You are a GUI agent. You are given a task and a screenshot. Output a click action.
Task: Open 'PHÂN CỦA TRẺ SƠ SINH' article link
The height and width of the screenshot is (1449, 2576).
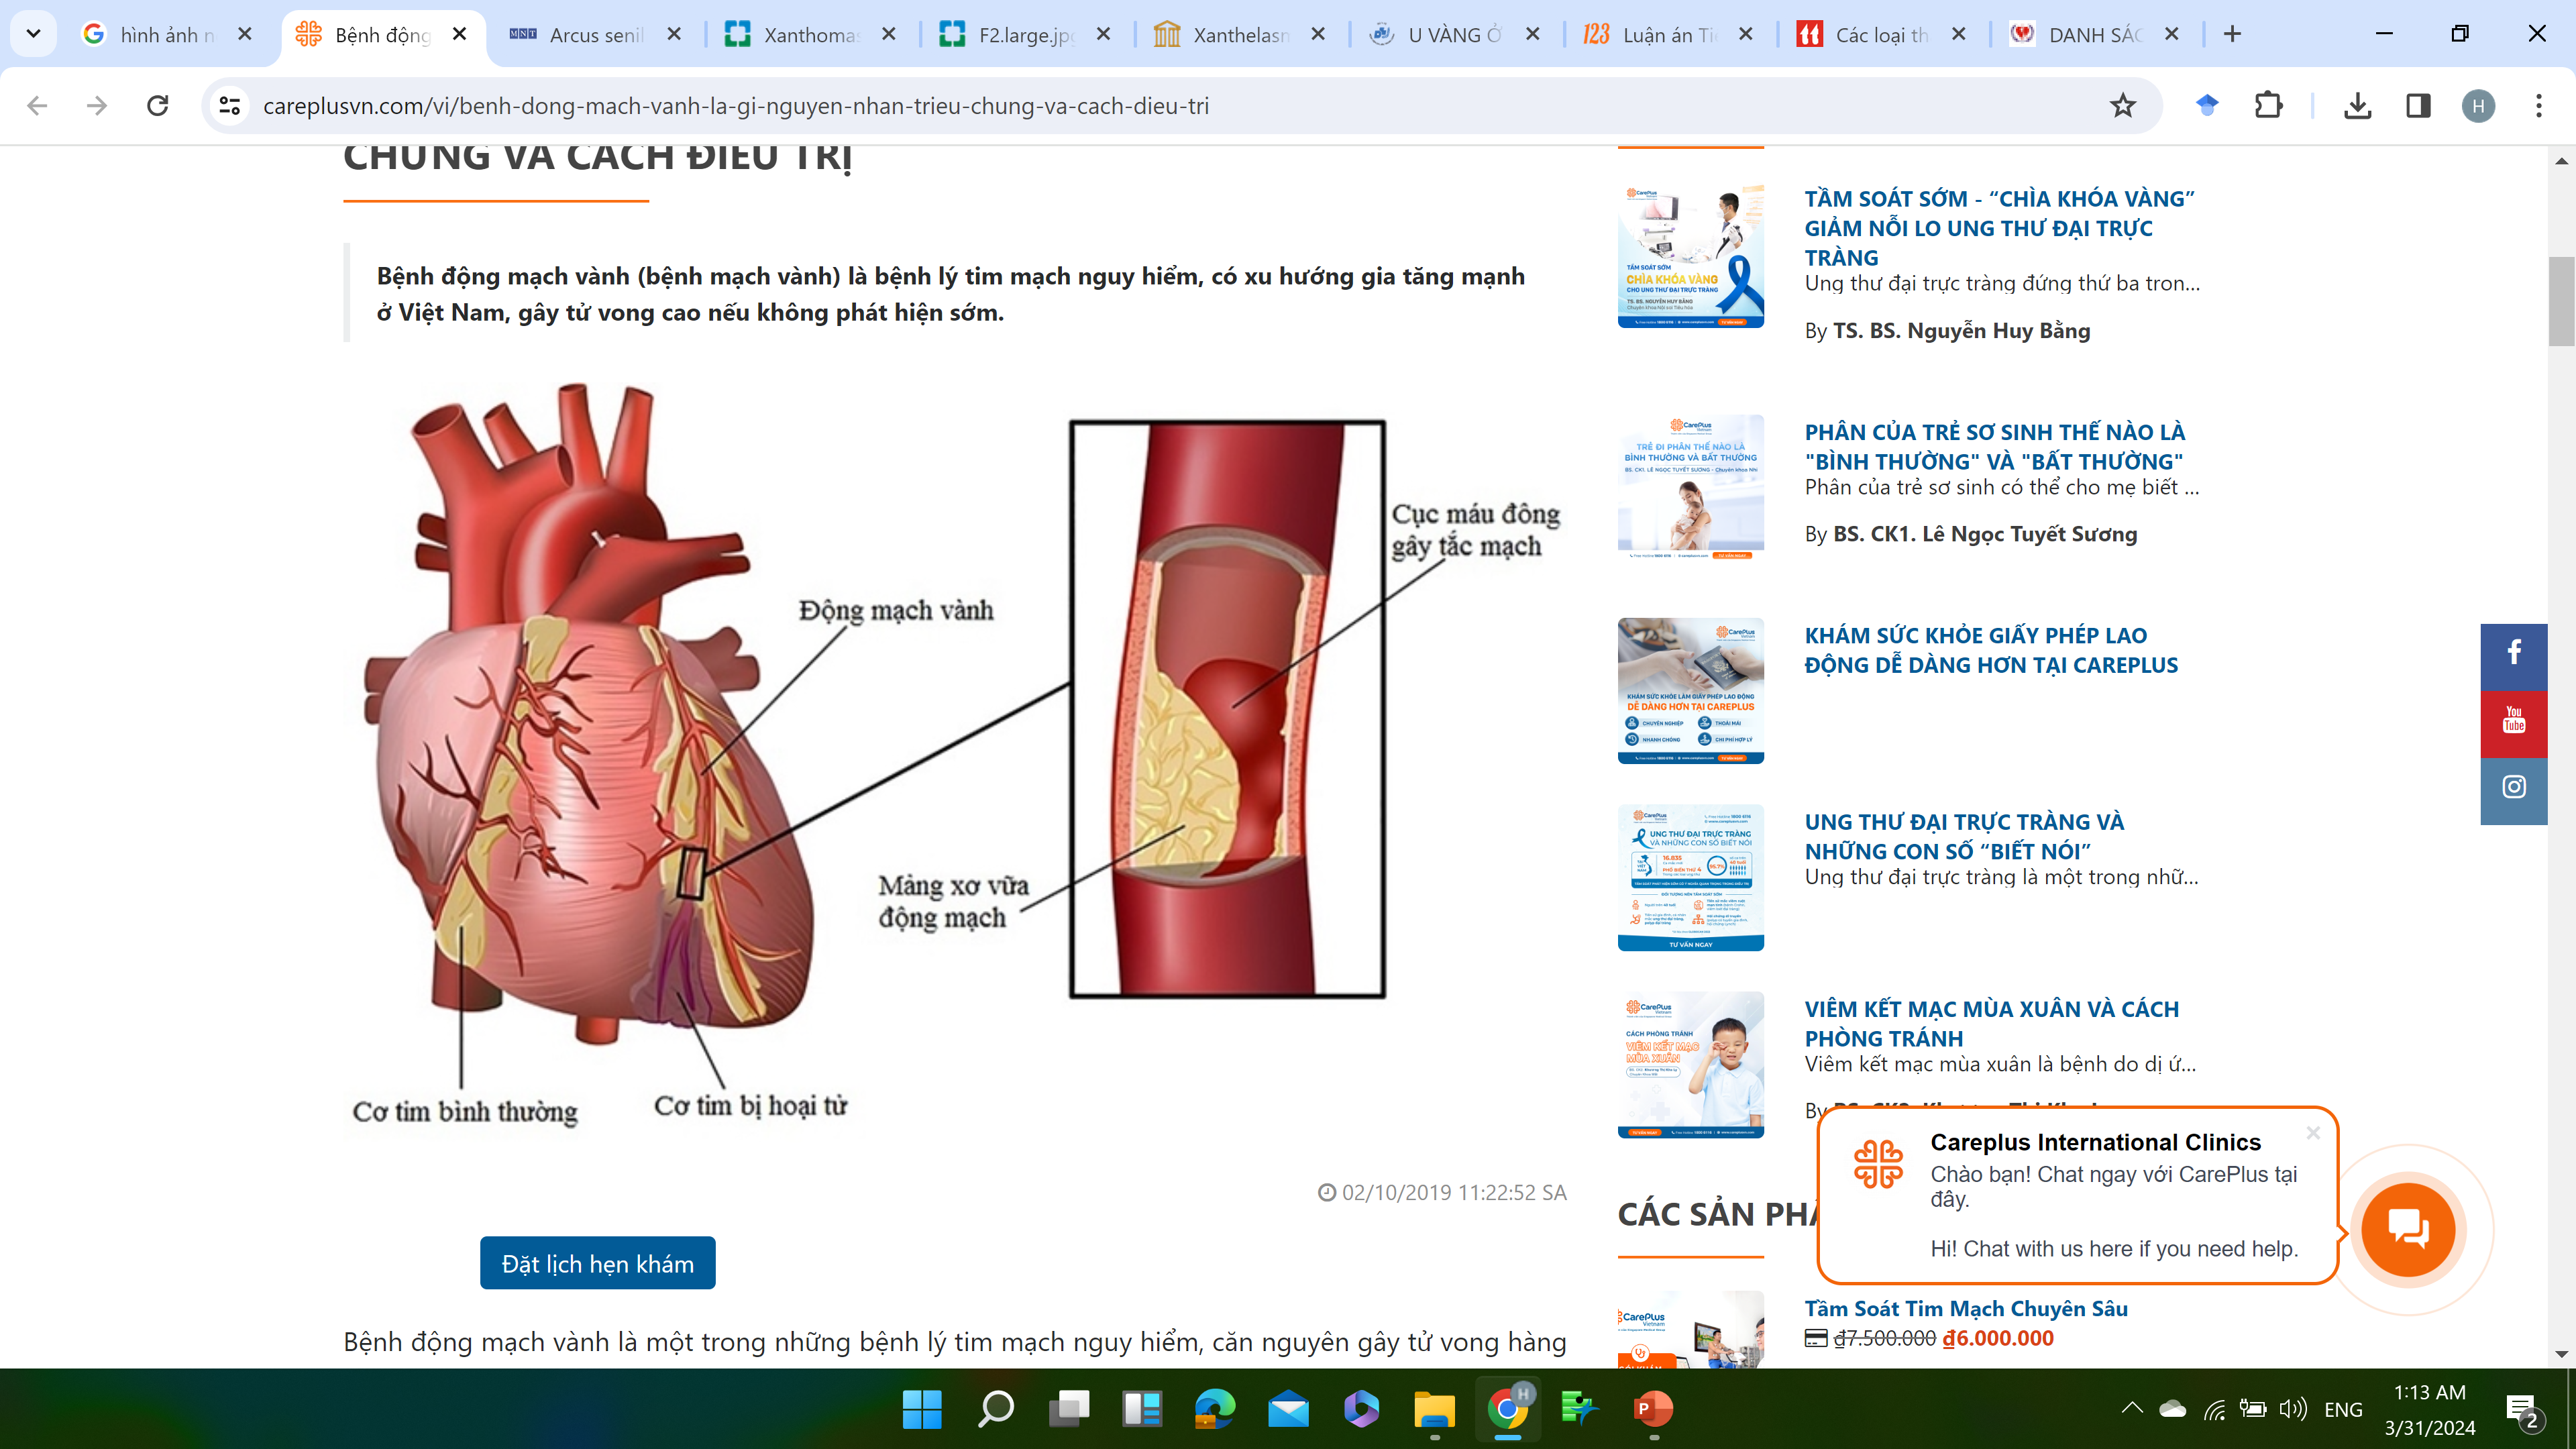click(1995, 446)
